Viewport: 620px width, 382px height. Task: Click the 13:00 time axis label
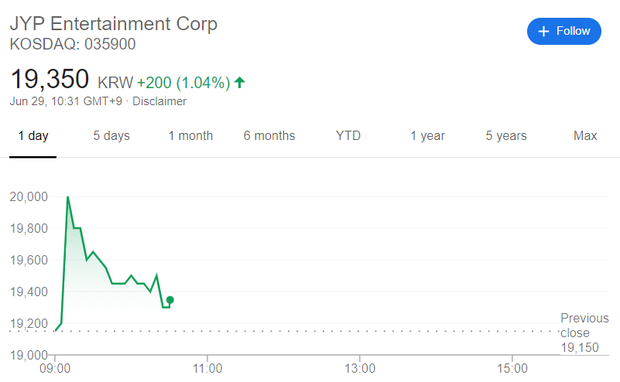[x=360, y=369]
